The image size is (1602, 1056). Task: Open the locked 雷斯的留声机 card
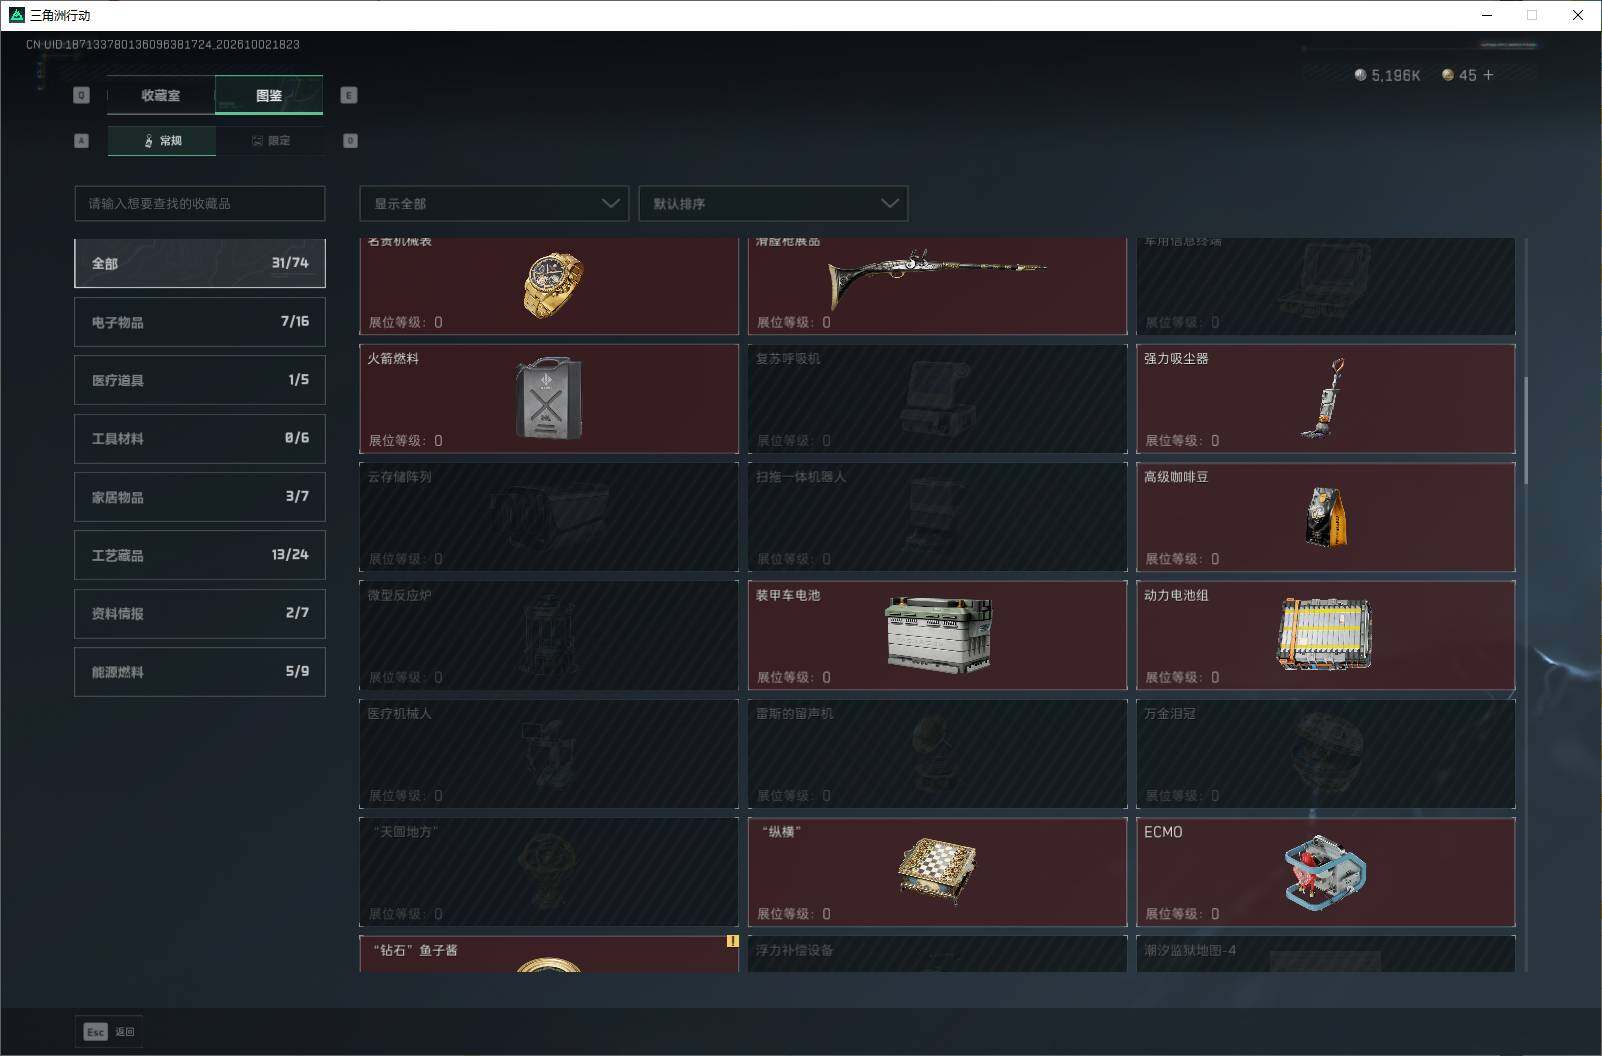pos(937,753)
